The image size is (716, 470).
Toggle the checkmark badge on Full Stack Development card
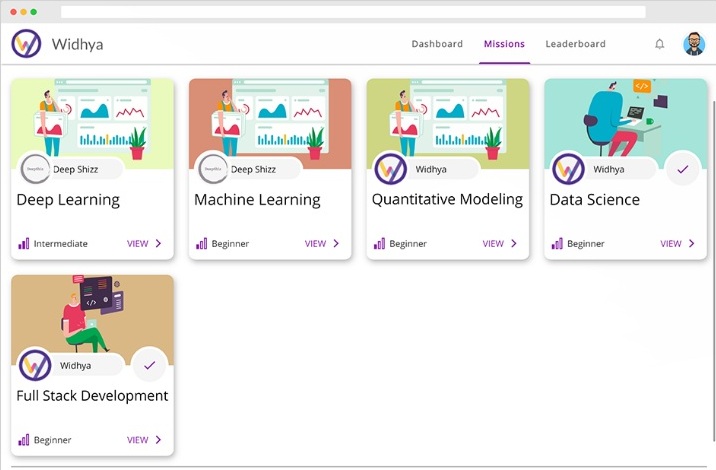point(149,365)
